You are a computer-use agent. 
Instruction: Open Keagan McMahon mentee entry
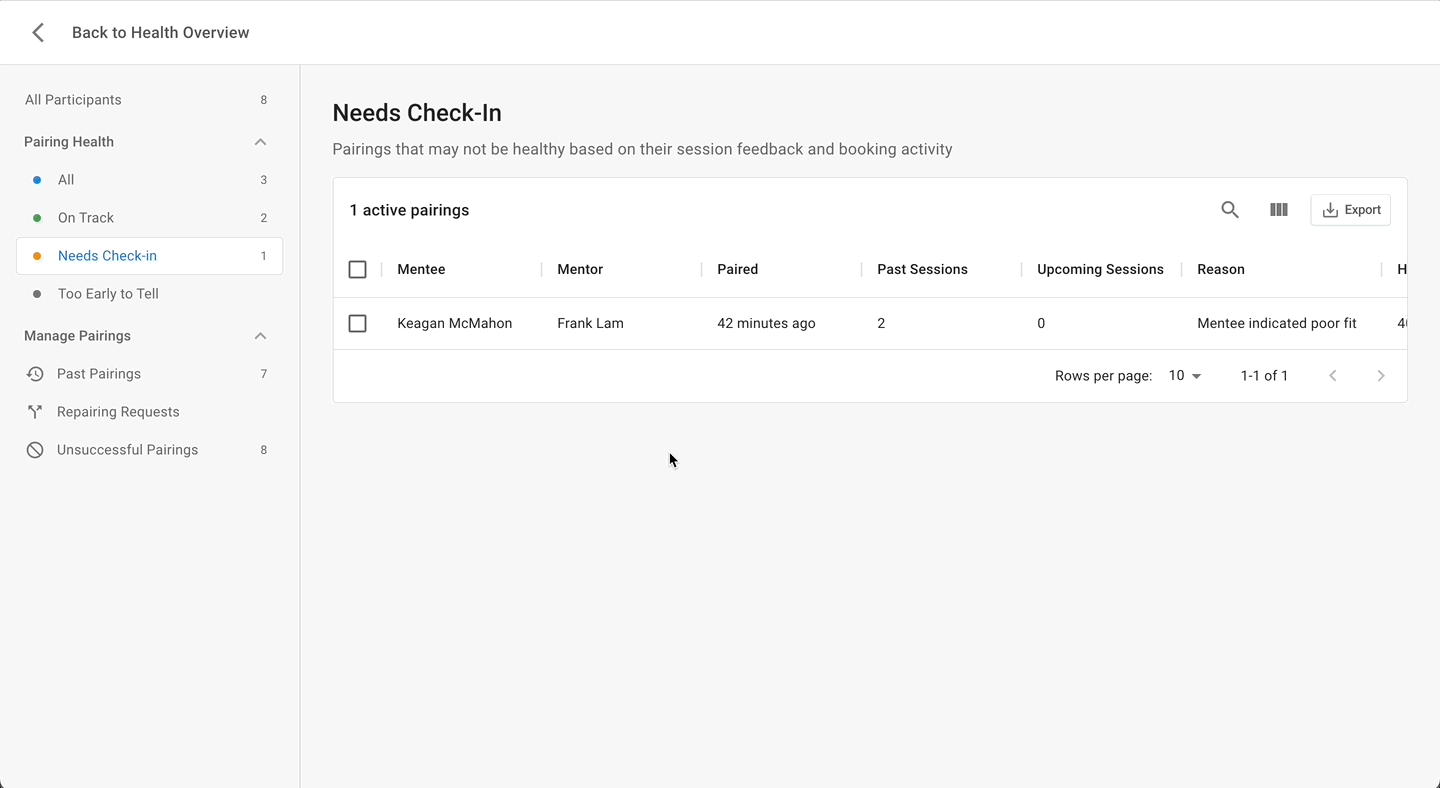(x=454, y=324)
